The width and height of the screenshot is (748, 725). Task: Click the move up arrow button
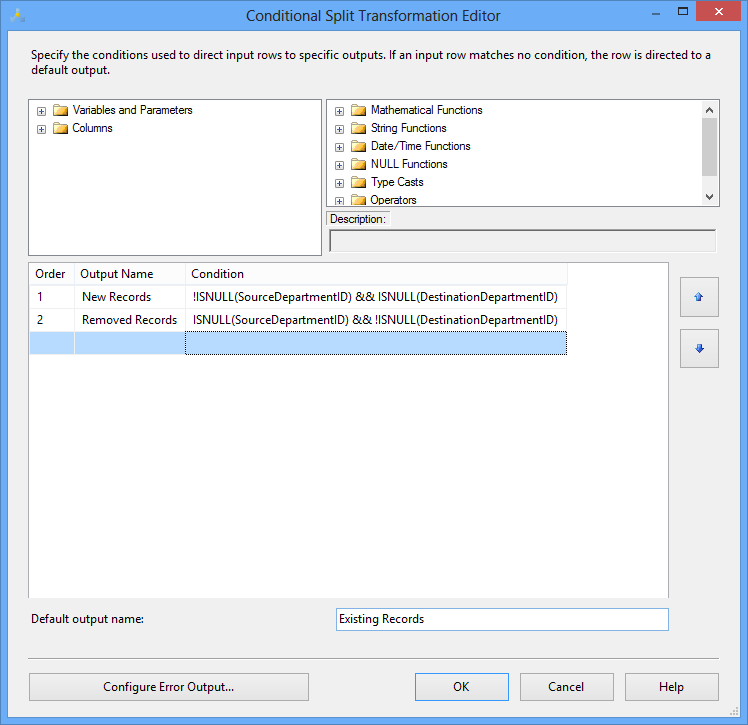tap(699, 297)
